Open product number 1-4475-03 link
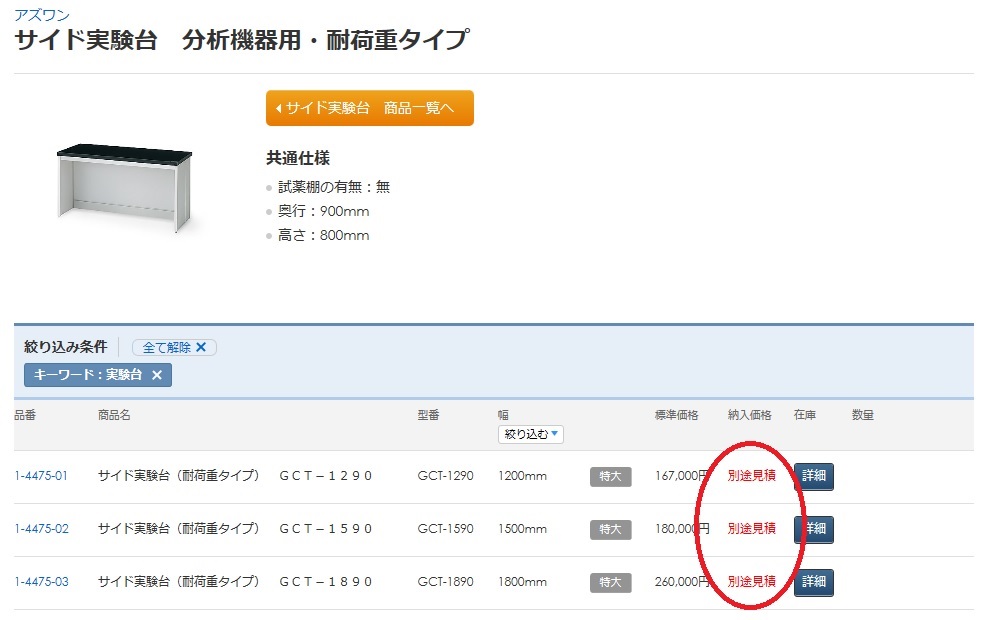This screenshot has width=983, height=620. pos(41,582)
